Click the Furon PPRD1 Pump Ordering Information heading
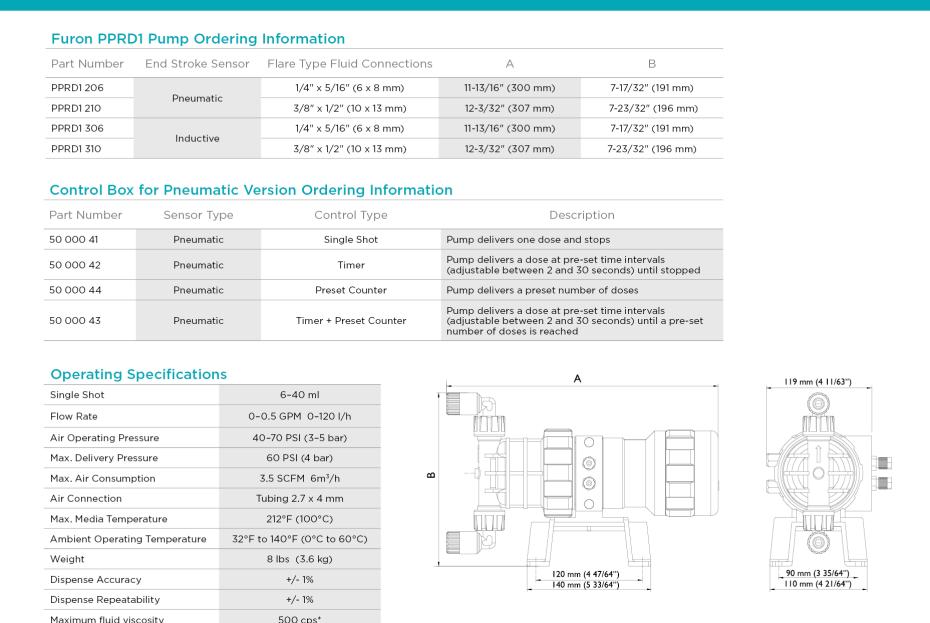This screenshot has height=623, width=930. pyautogui.click(x=198, y=39)
